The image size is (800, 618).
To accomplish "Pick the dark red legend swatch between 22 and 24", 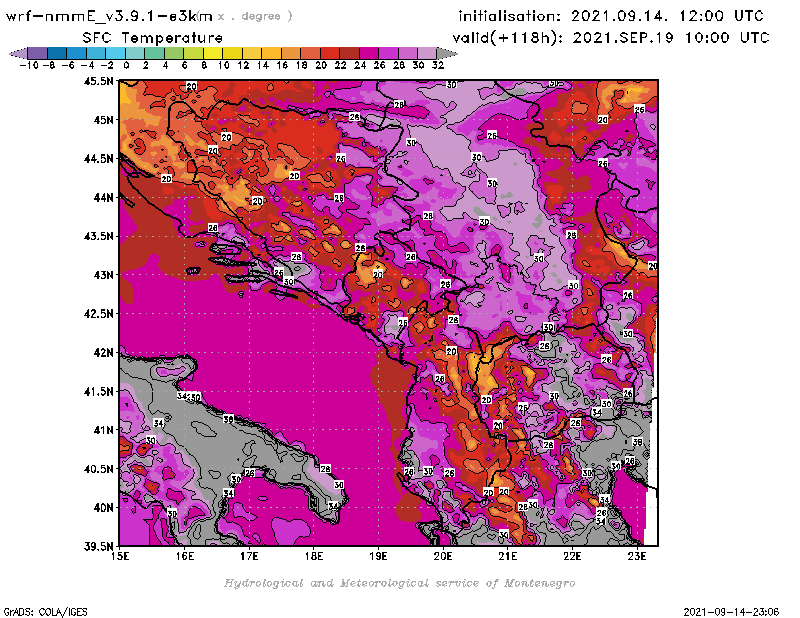I will (349, 53).
